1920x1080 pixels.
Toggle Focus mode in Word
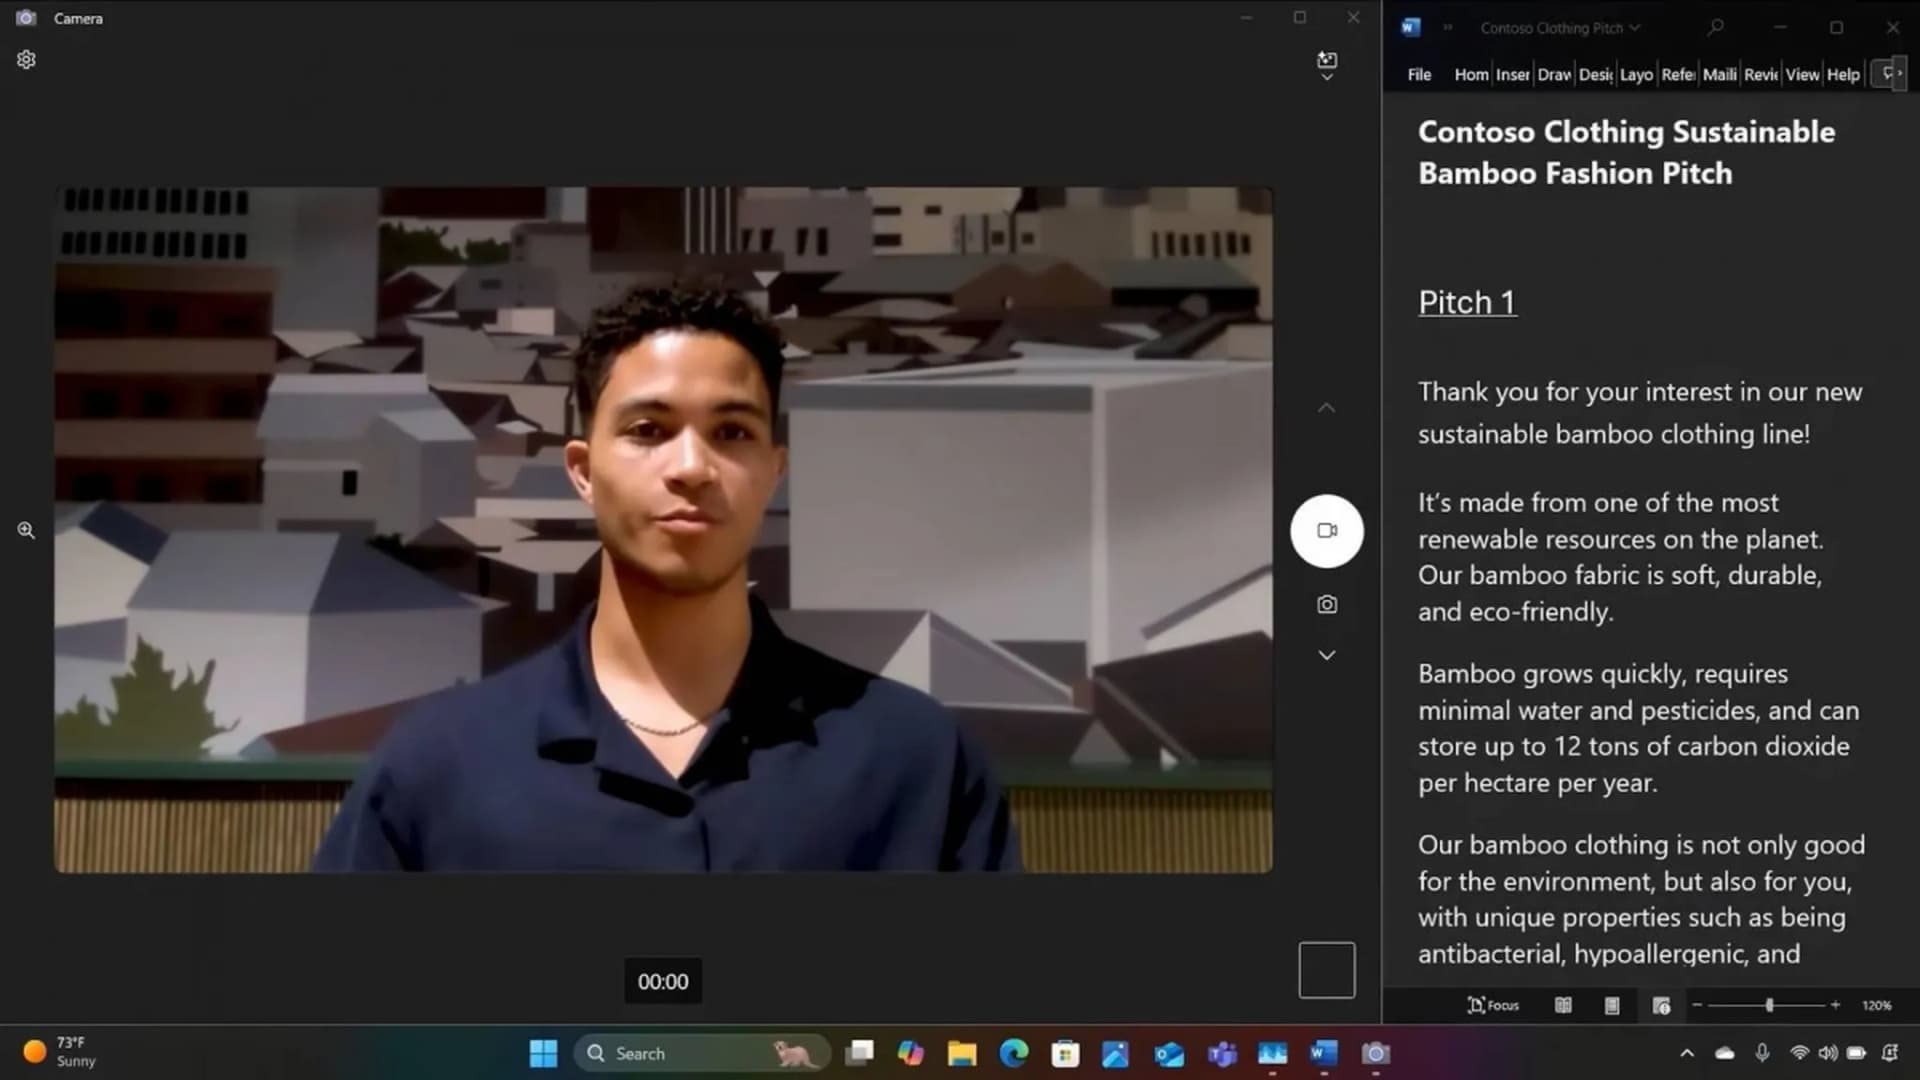1493,1005
